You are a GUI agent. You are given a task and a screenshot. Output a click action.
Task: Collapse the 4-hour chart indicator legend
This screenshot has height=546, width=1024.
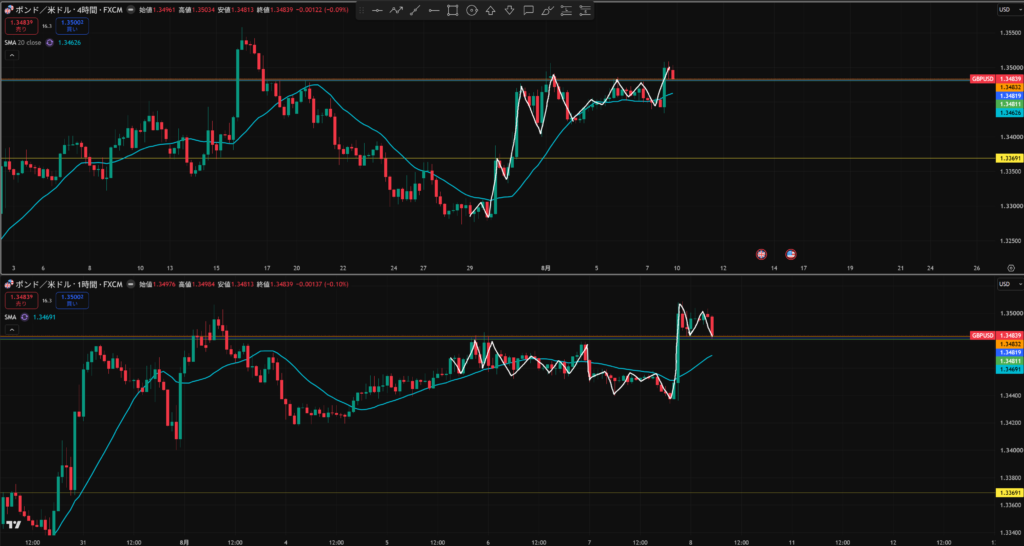[12, 56]
